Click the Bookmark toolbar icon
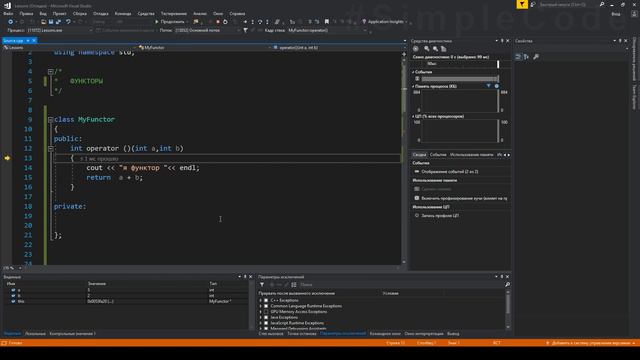Image resolution: width=640 pixels, height=360 pixels. coord(327,22)
